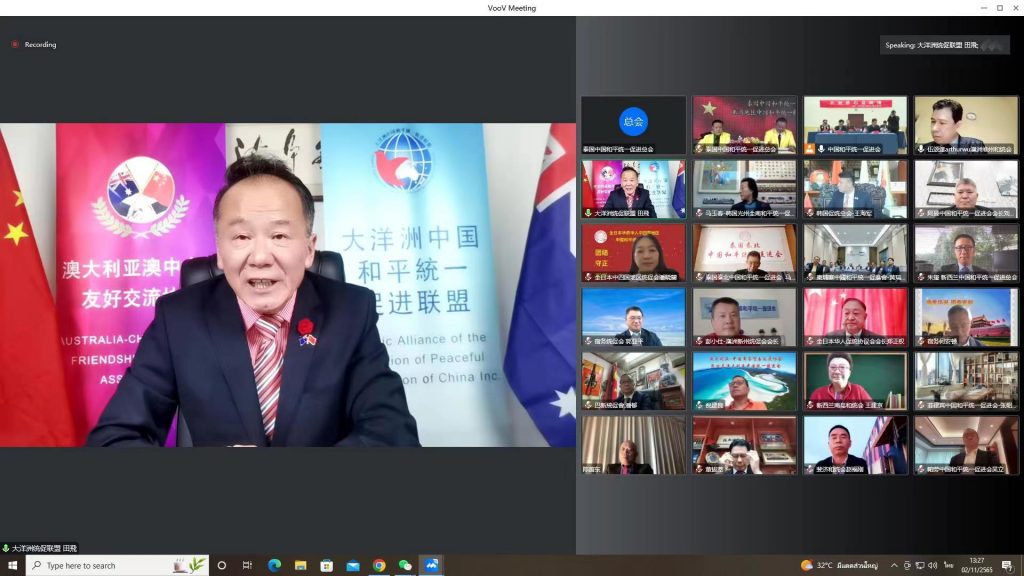Select the 彭小仕 participant tile
Screen dimensions: 1024x576
tap(744, 317)
